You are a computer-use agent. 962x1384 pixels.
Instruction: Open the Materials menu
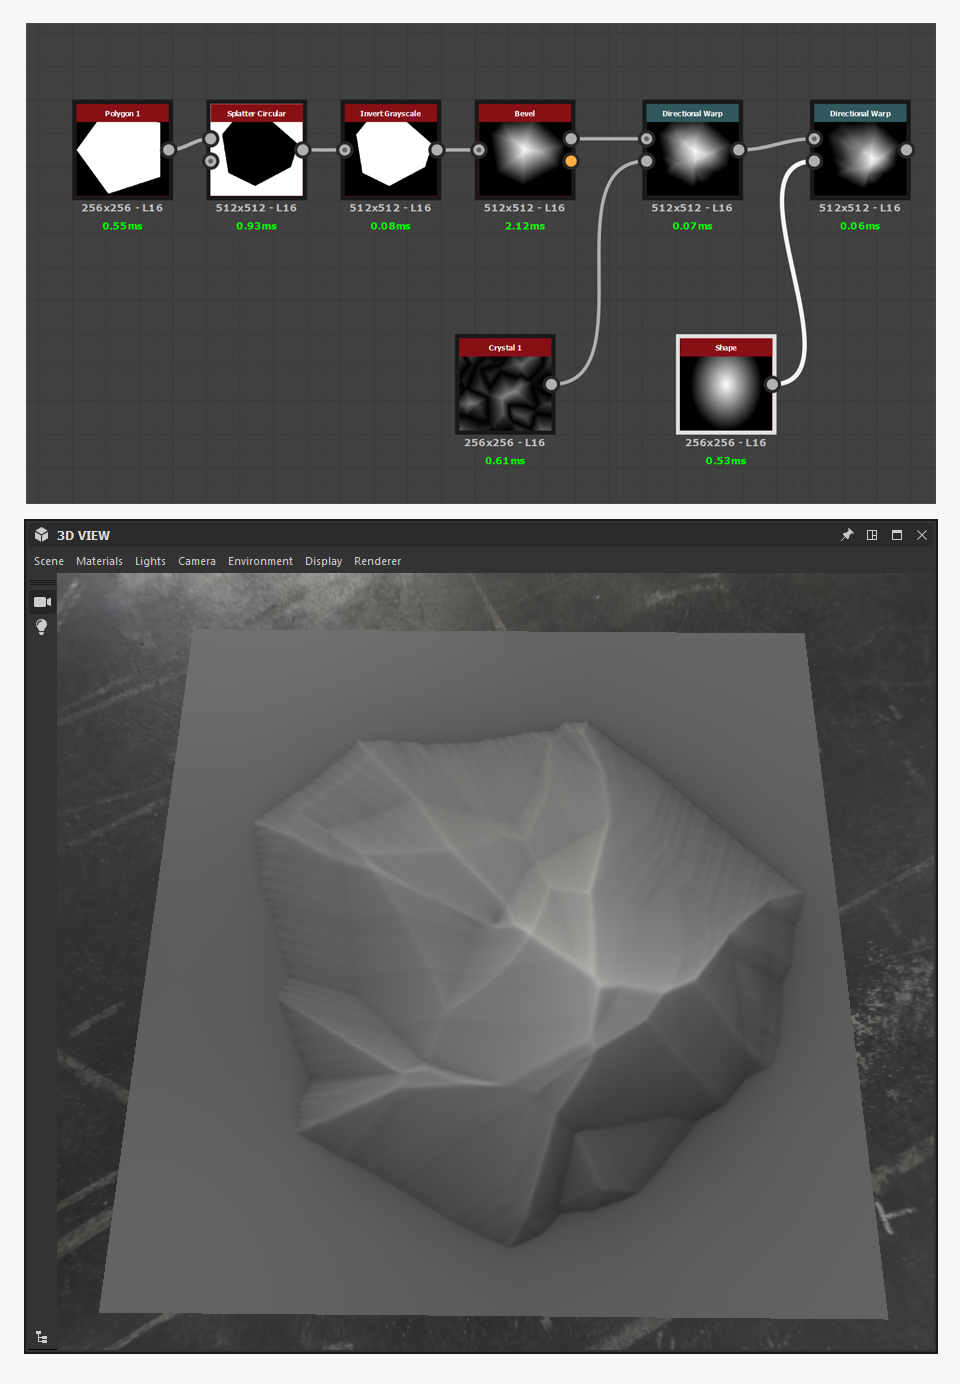pyautogui.click(x=99, y=561)
